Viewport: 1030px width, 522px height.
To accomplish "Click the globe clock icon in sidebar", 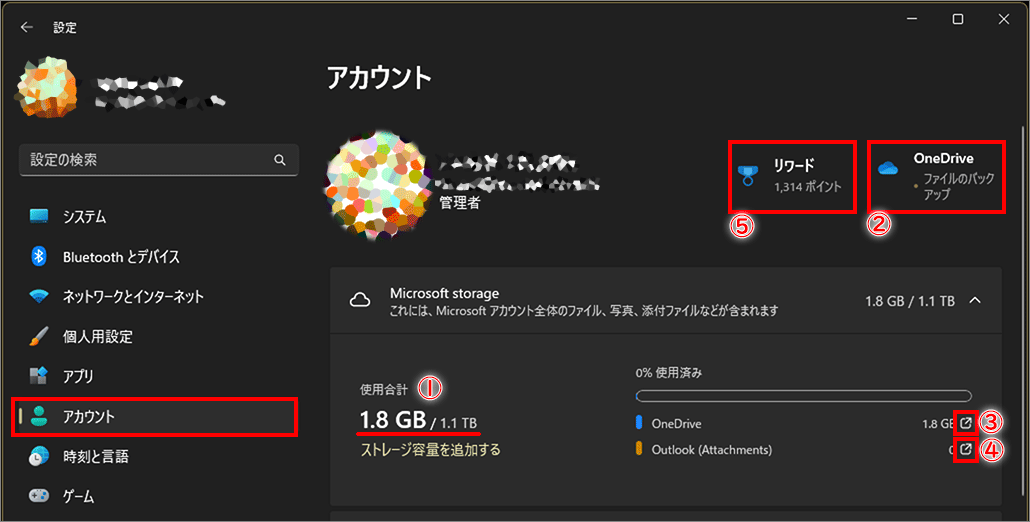I will click(x=39, y=456).
